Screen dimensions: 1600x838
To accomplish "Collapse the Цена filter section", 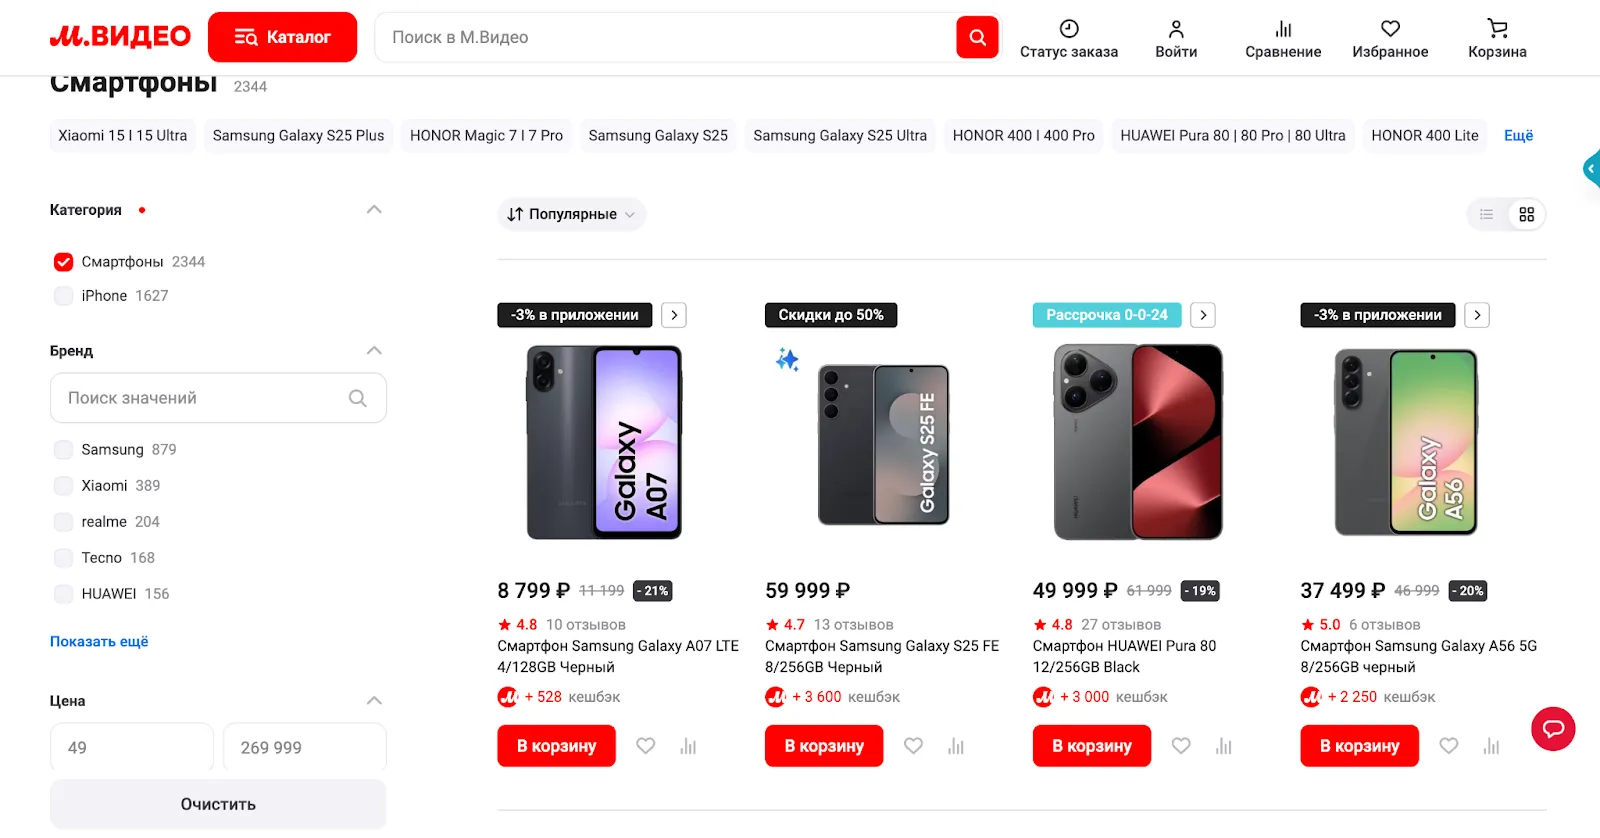I will (374, 701).
